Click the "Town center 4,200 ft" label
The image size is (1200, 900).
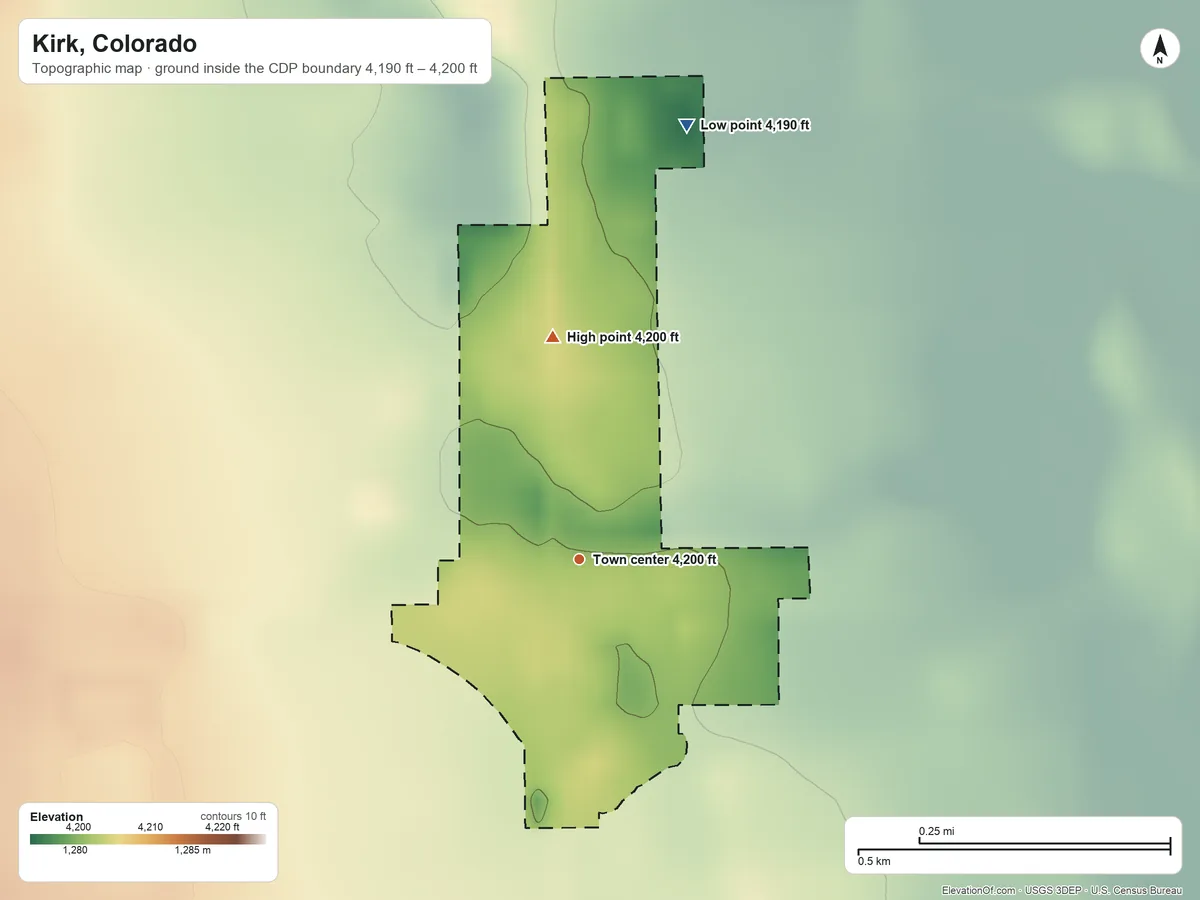click(655, 560)
